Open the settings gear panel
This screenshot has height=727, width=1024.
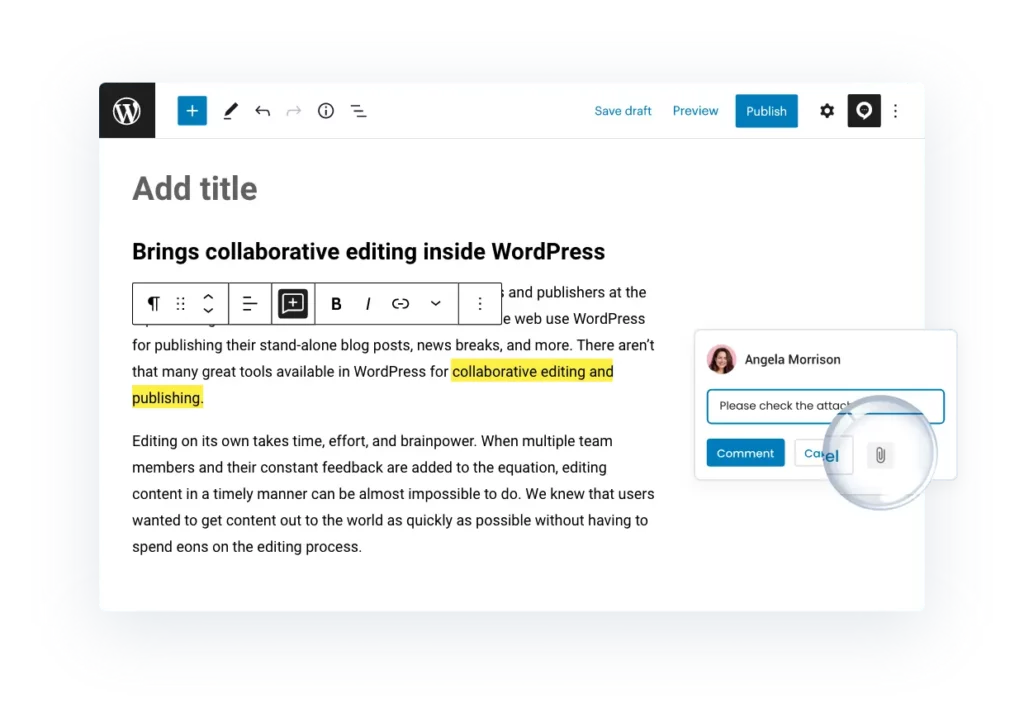827,110
